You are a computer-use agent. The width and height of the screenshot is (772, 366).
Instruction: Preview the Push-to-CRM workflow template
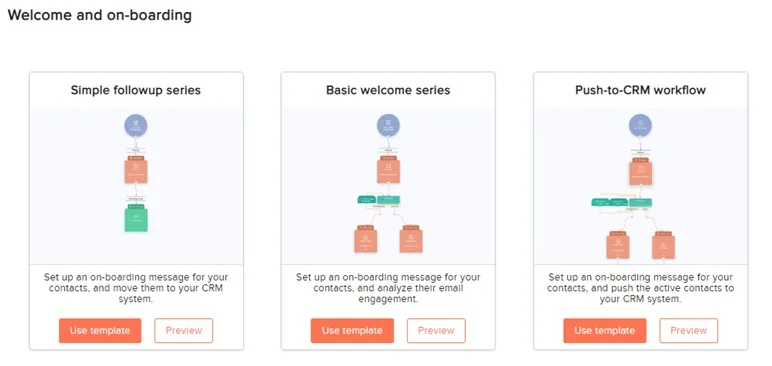coord(688,331)
